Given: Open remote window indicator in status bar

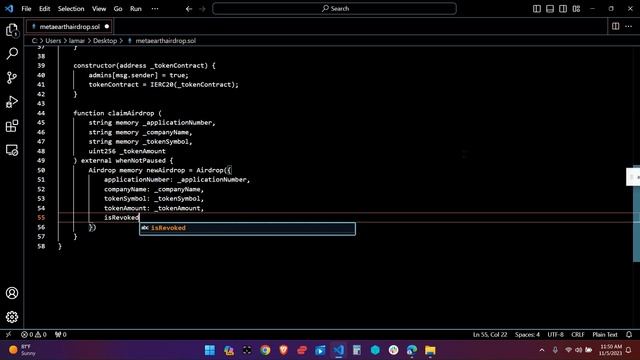Looking at the screenshot, I should pyautogui.click(x=8, y=335).
